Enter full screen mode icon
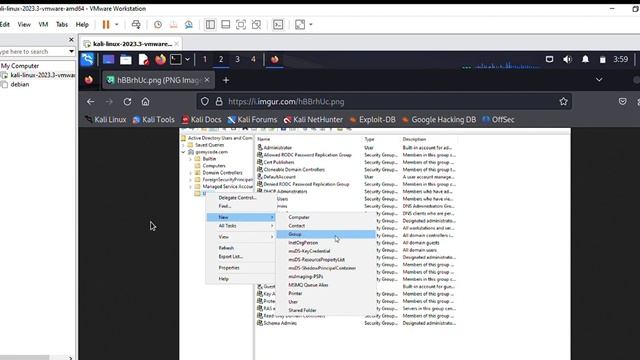This screenshot has height=360, width=640. tap(241, 25)
